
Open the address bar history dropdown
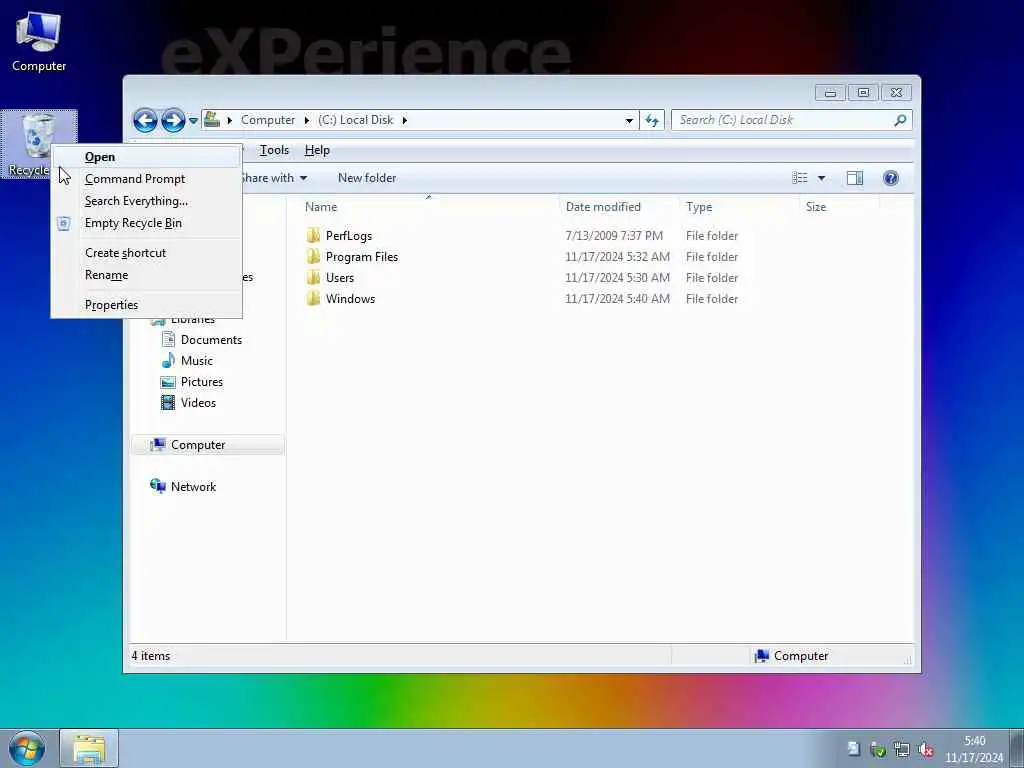coord(629,120)
